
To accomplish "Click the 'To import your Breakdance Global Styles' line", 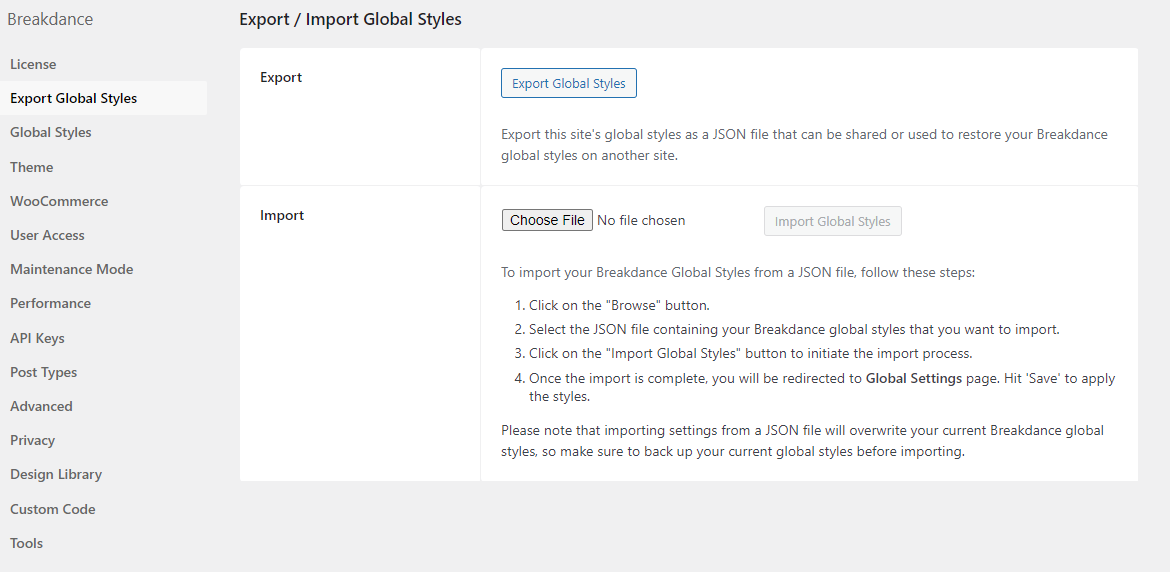I will [738, 272].
